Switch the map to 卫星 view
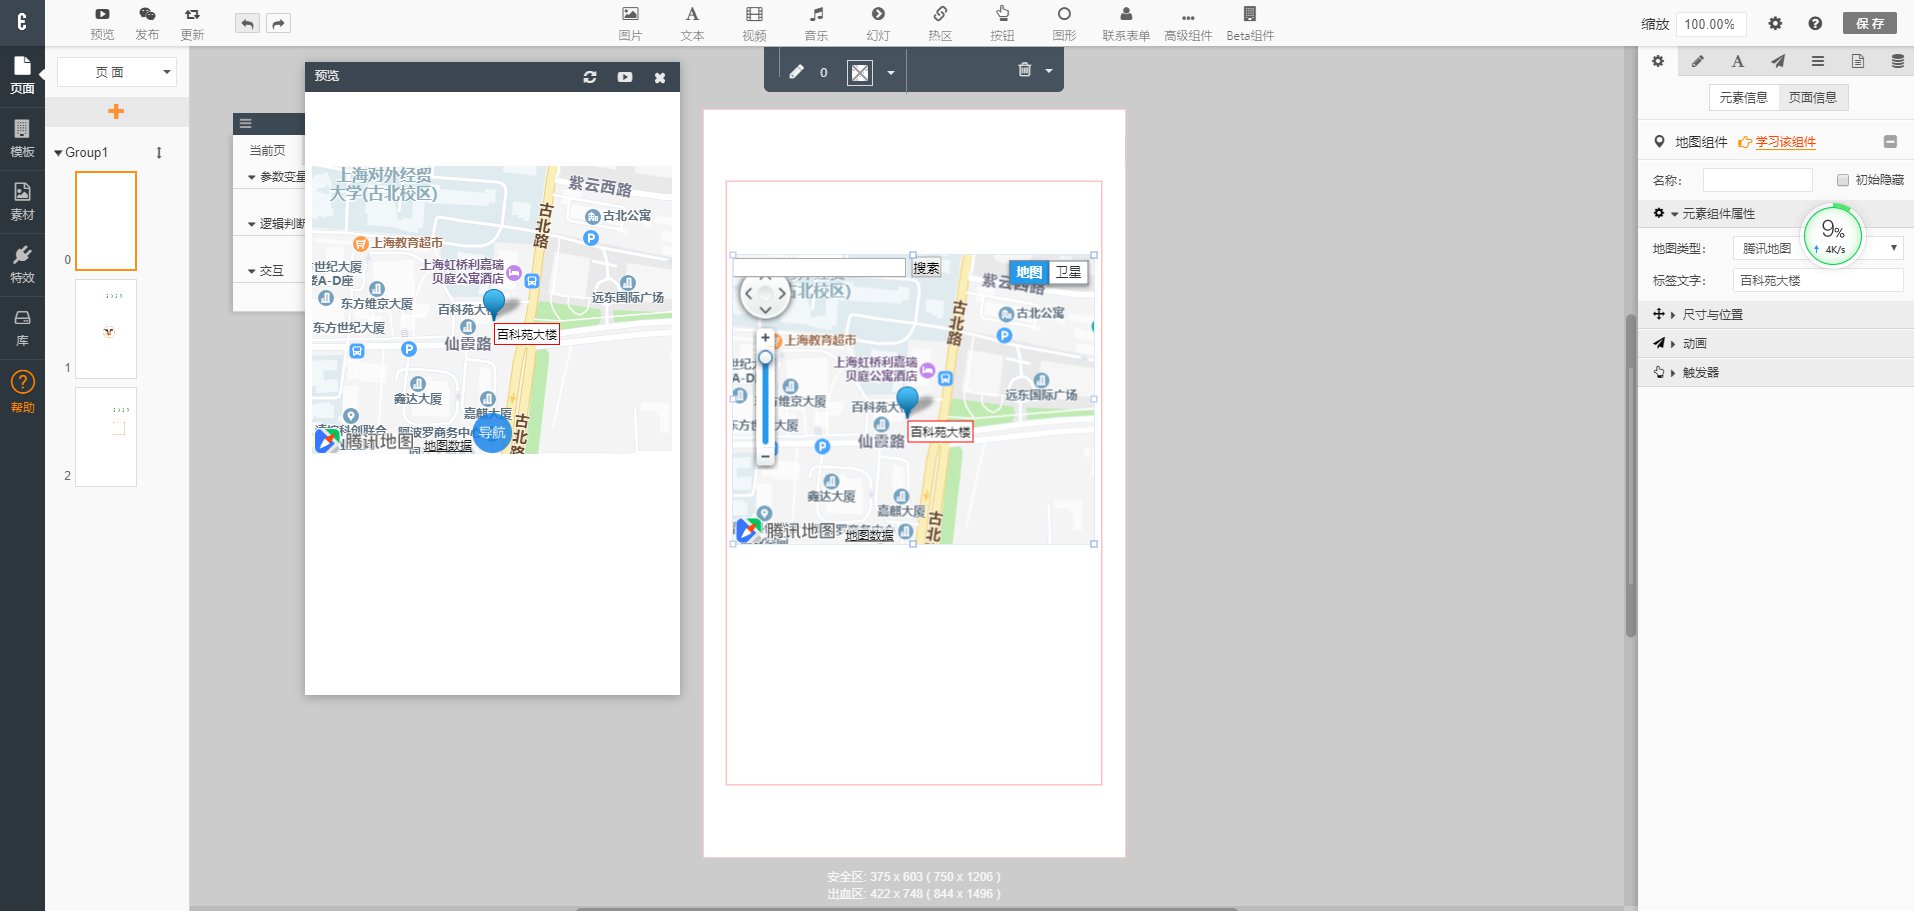This screenshot has height=911, width=1914. [x=1068, y=272]
